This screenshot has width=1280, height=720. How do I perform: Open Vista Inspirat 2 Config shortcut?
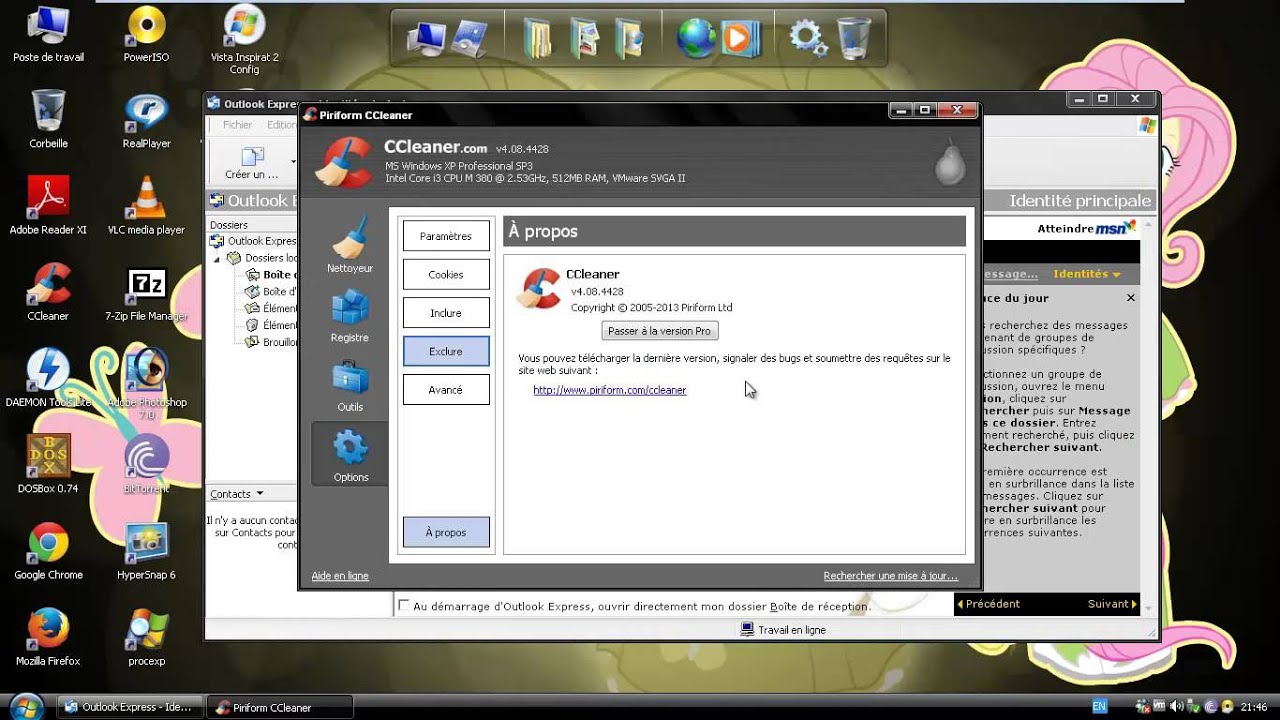click(245, 40)
